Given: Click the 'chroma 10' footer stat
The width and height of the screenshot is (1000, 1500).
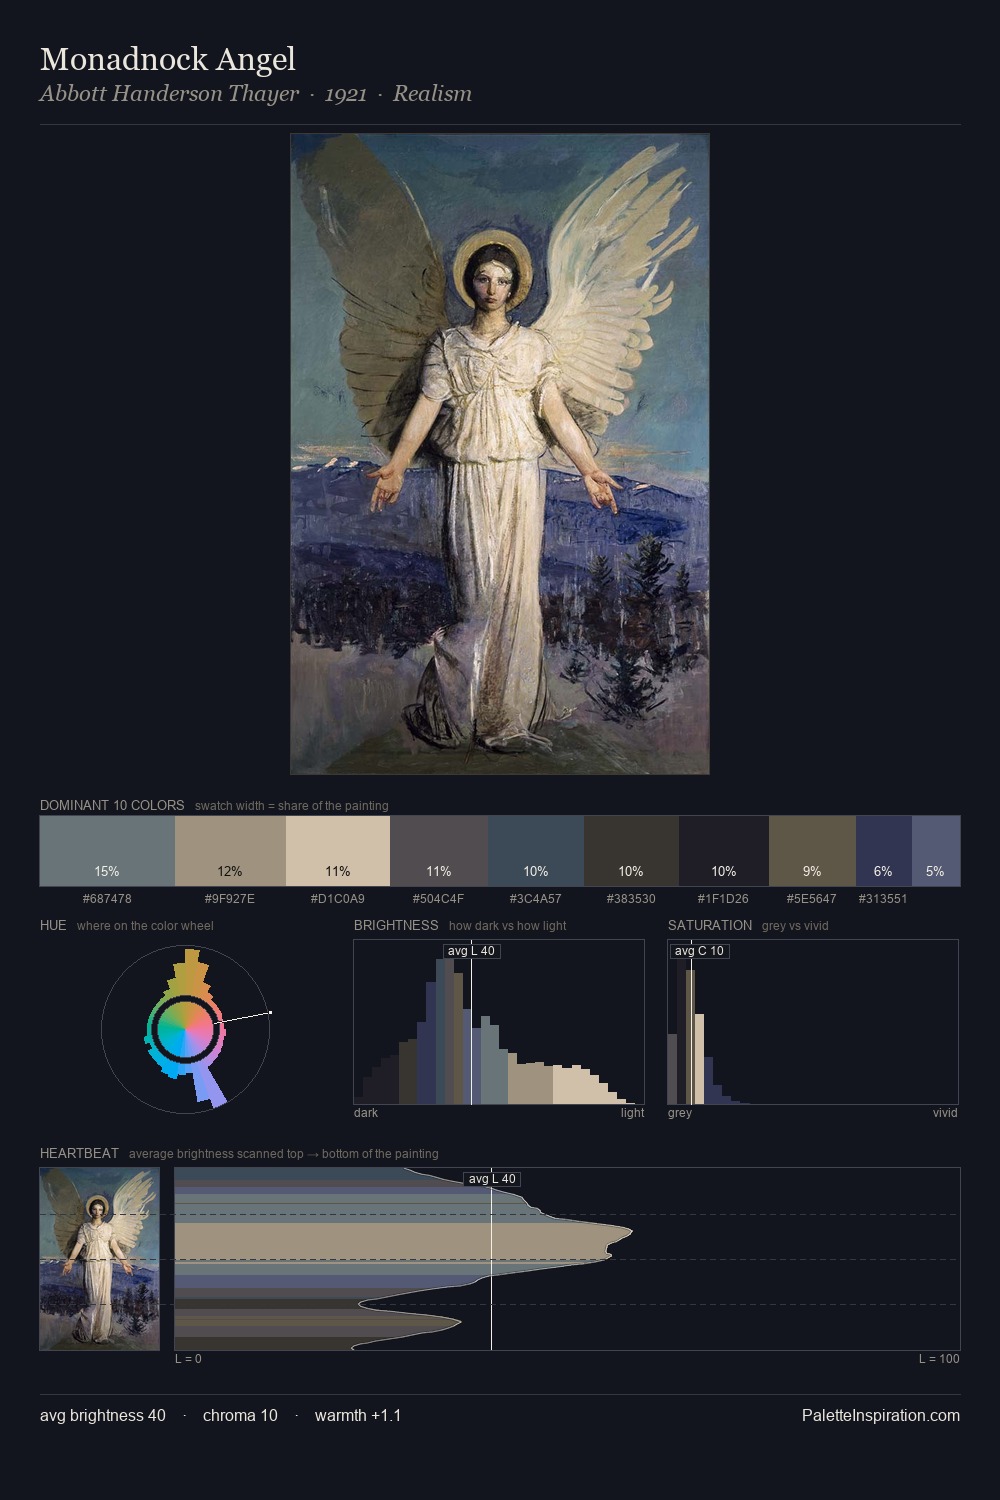Looking at the screenshot, I should point(240,1415).
